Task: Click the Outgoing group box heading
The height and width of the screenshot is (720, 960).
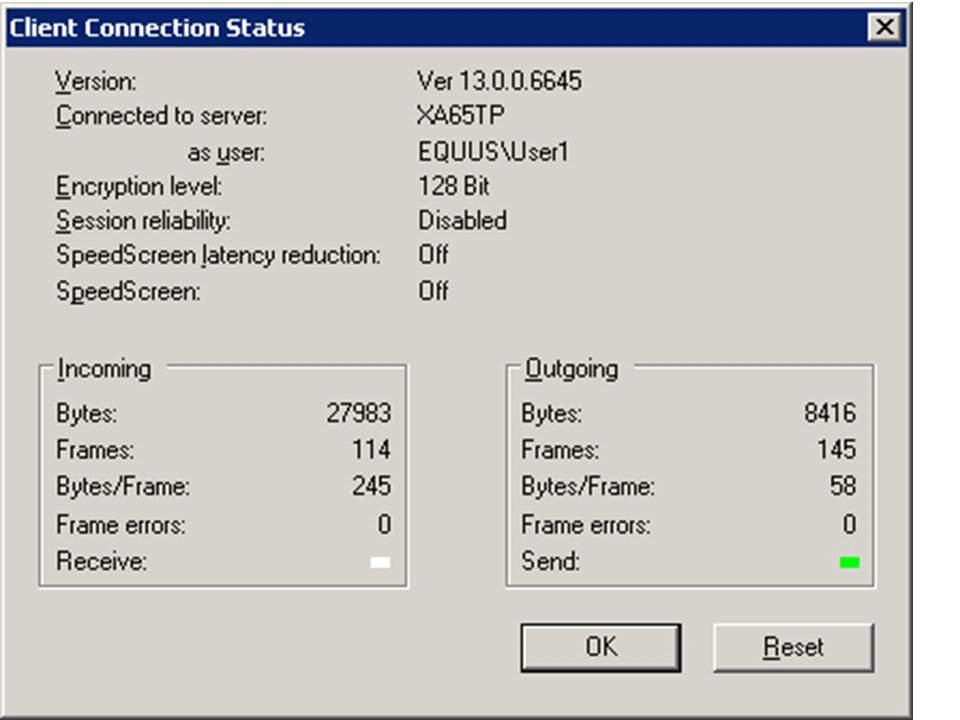Action: tap(572, 369)
